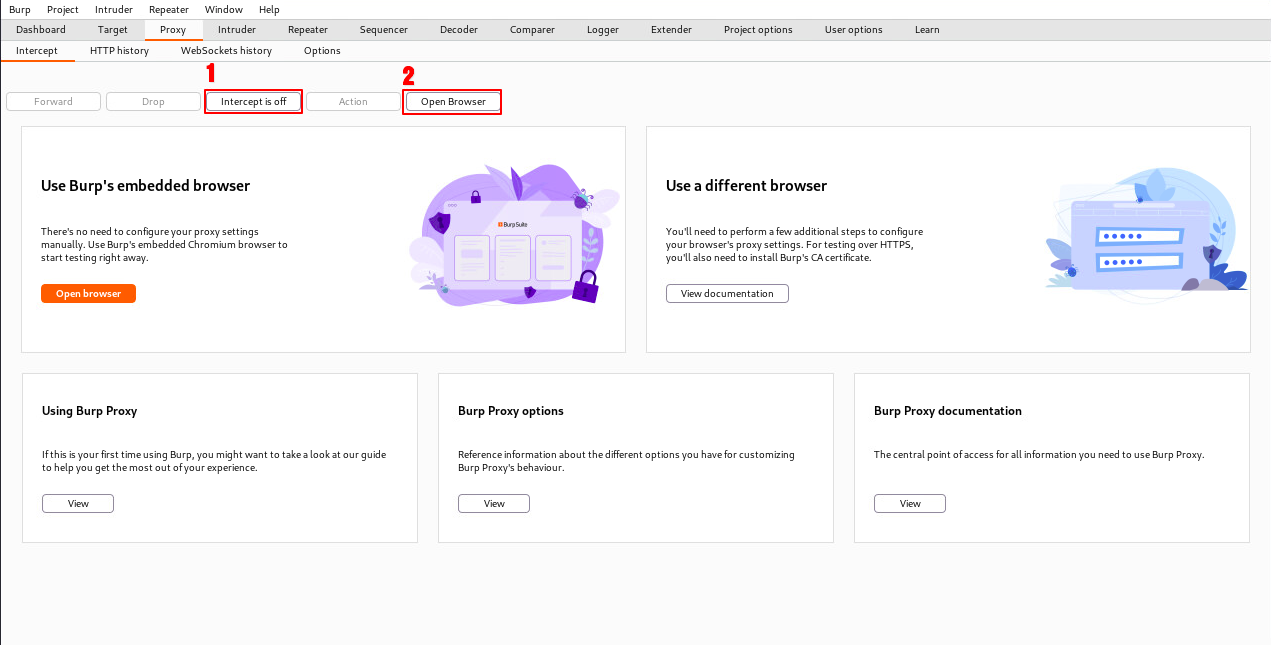Image resolution: width=1271 pixels, height=645 pixels.
Task: Click the Open Browser toolbar button
Action: pyautogui.click(x=452, y=102)
